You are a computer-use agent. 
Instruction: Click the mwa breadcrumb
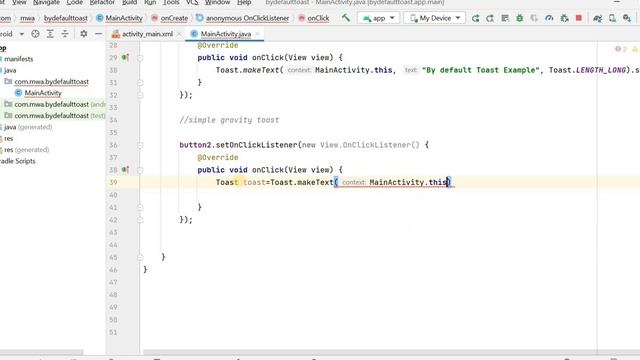pos(27,18)
